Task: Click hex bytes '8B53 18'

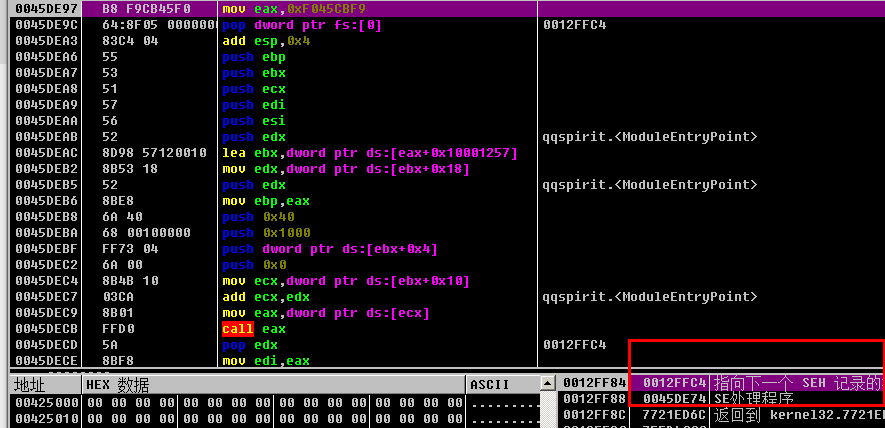Action: (130, 169)
